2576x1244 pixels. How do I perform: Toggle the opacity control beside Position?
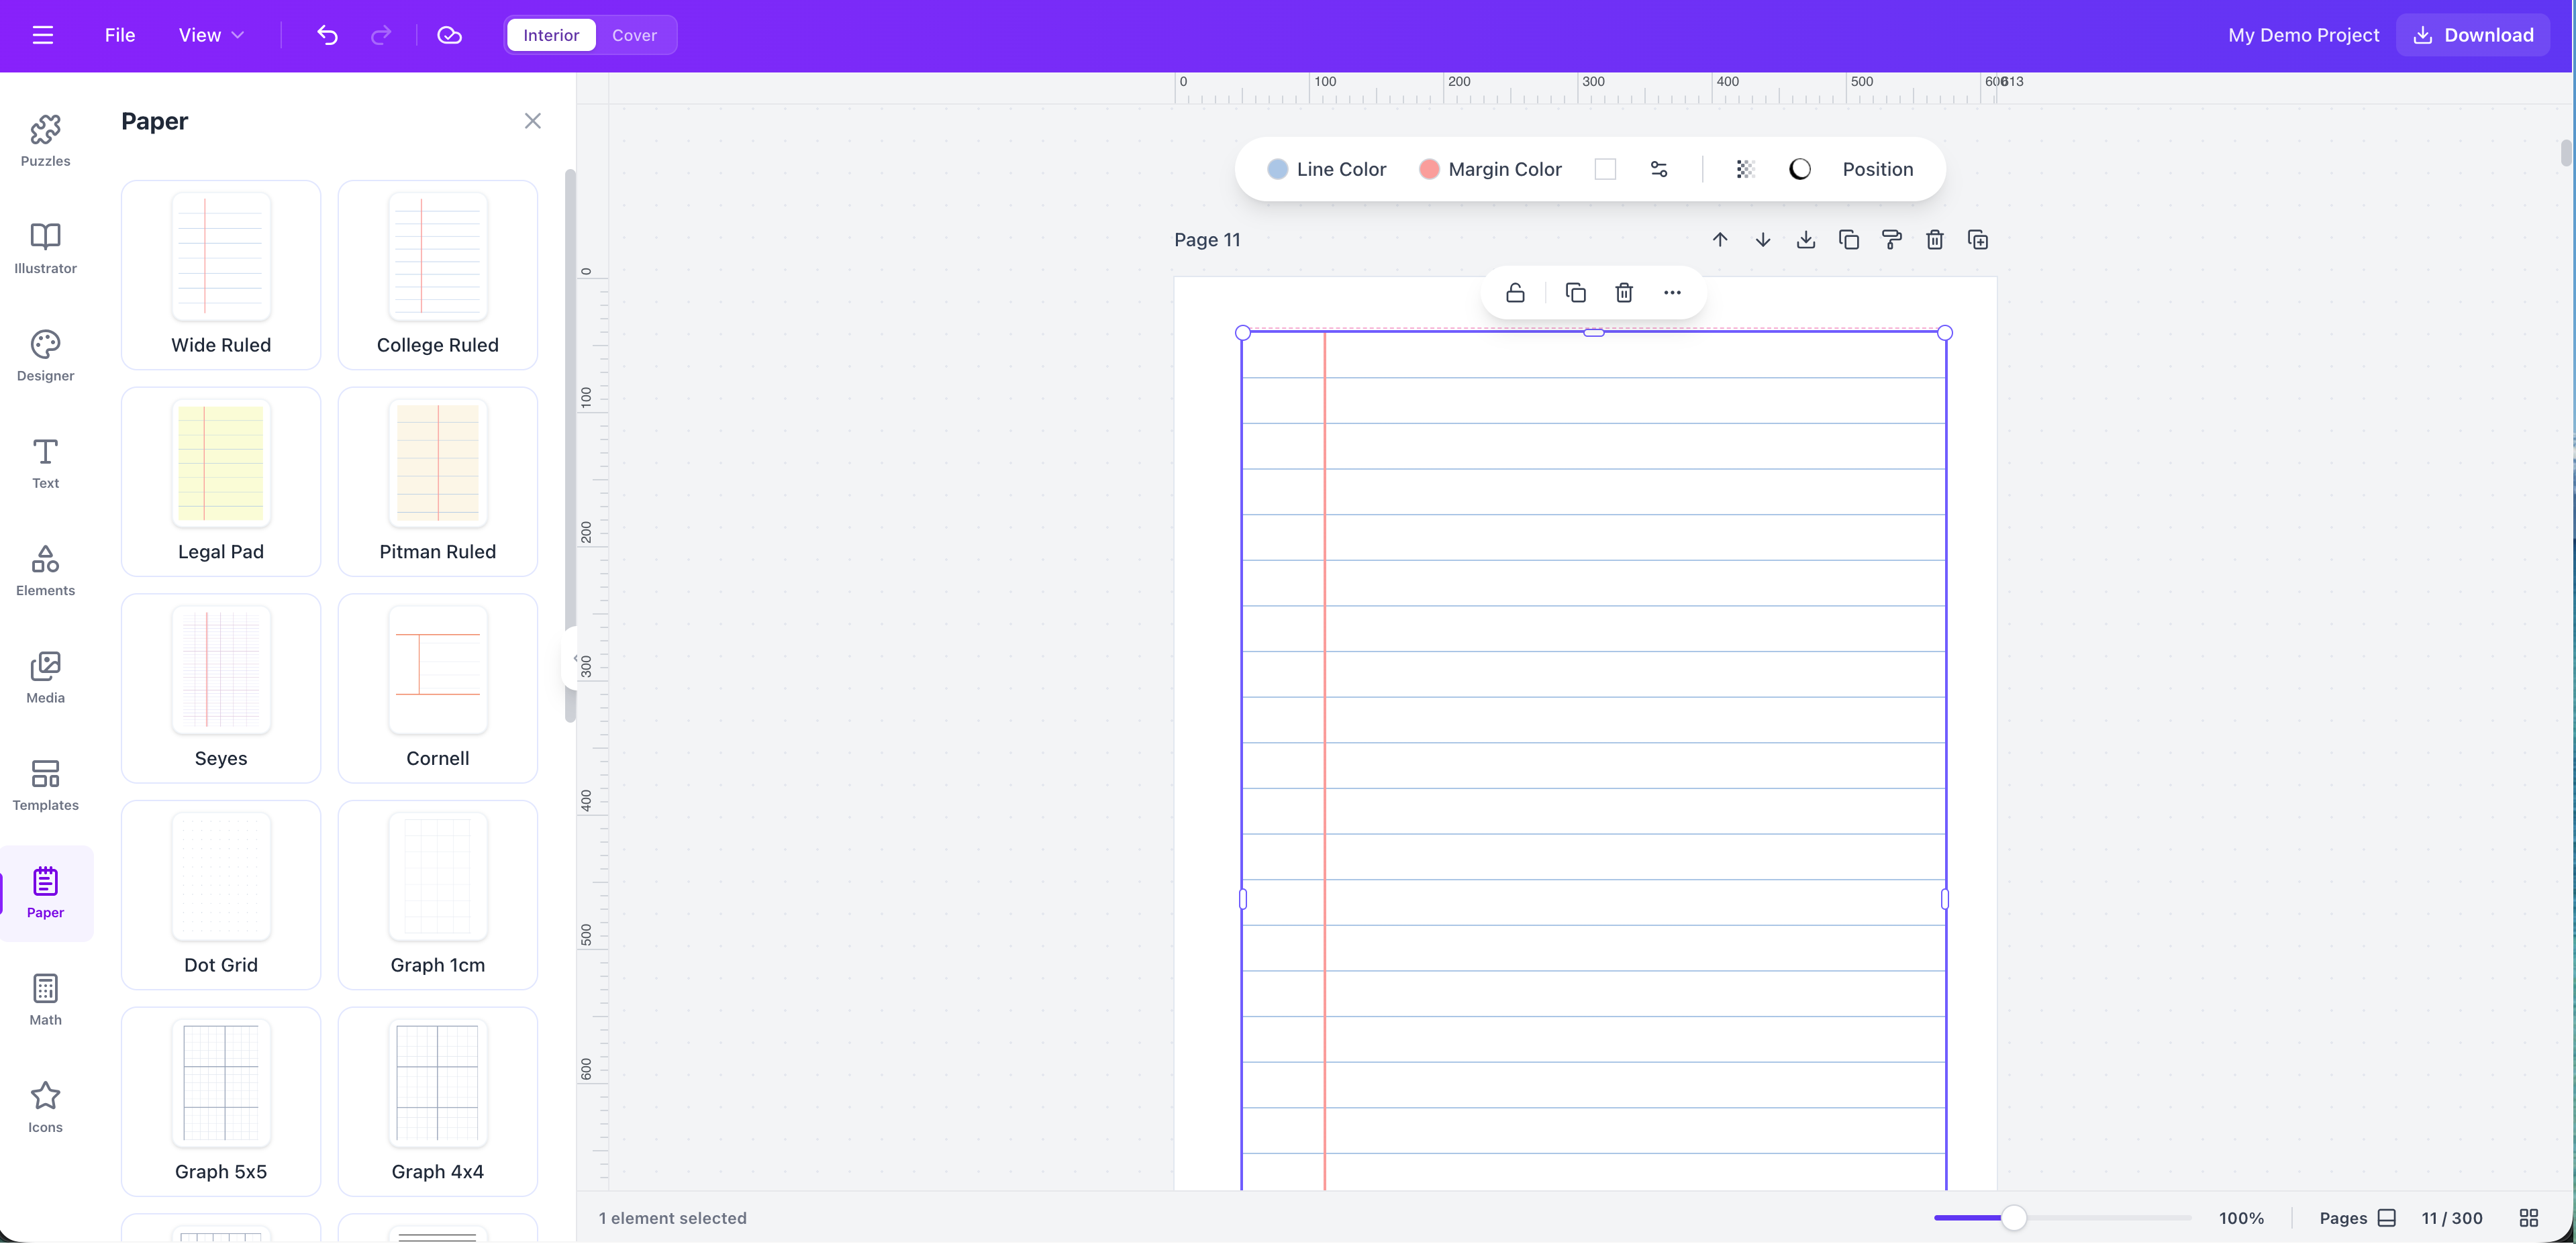(x=1799, y=169)
